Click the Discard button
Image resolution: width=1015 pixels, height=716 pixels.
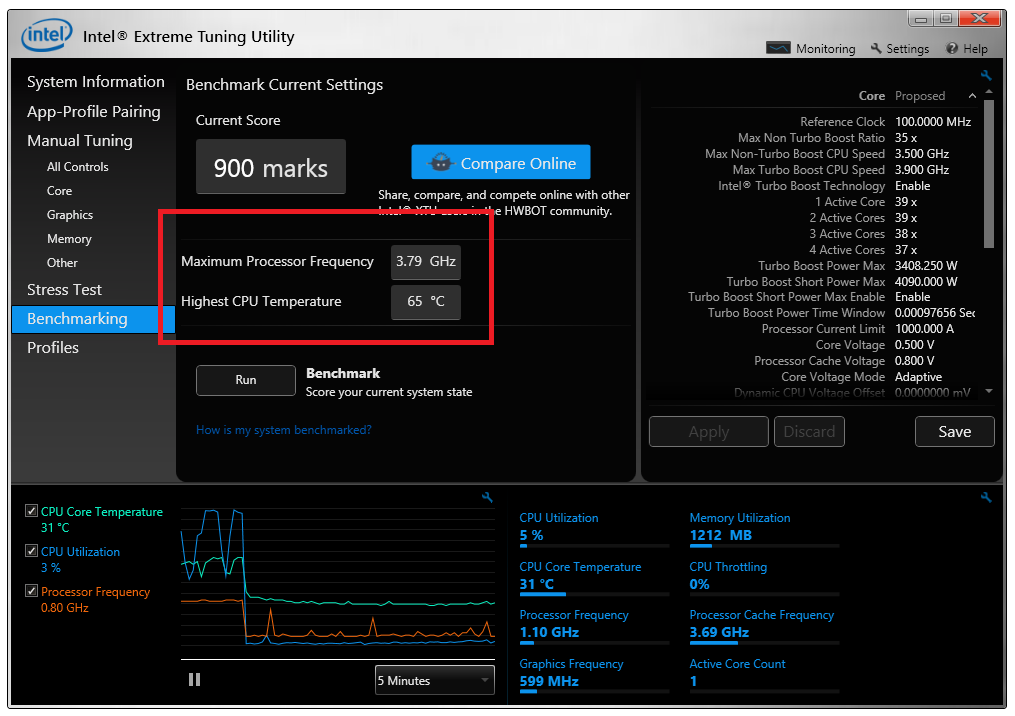pyautogui.click(x=809, y=431)
